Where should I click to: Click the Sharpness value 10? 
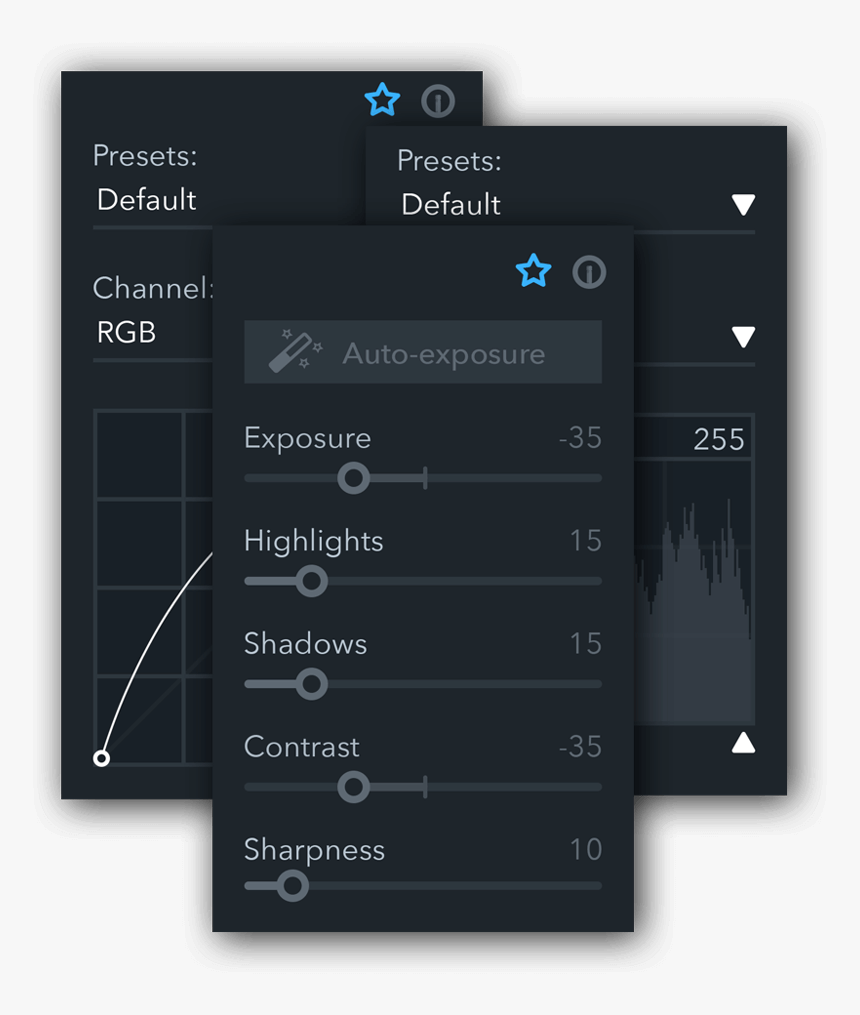pyautogui.click(x=586, y=850)
